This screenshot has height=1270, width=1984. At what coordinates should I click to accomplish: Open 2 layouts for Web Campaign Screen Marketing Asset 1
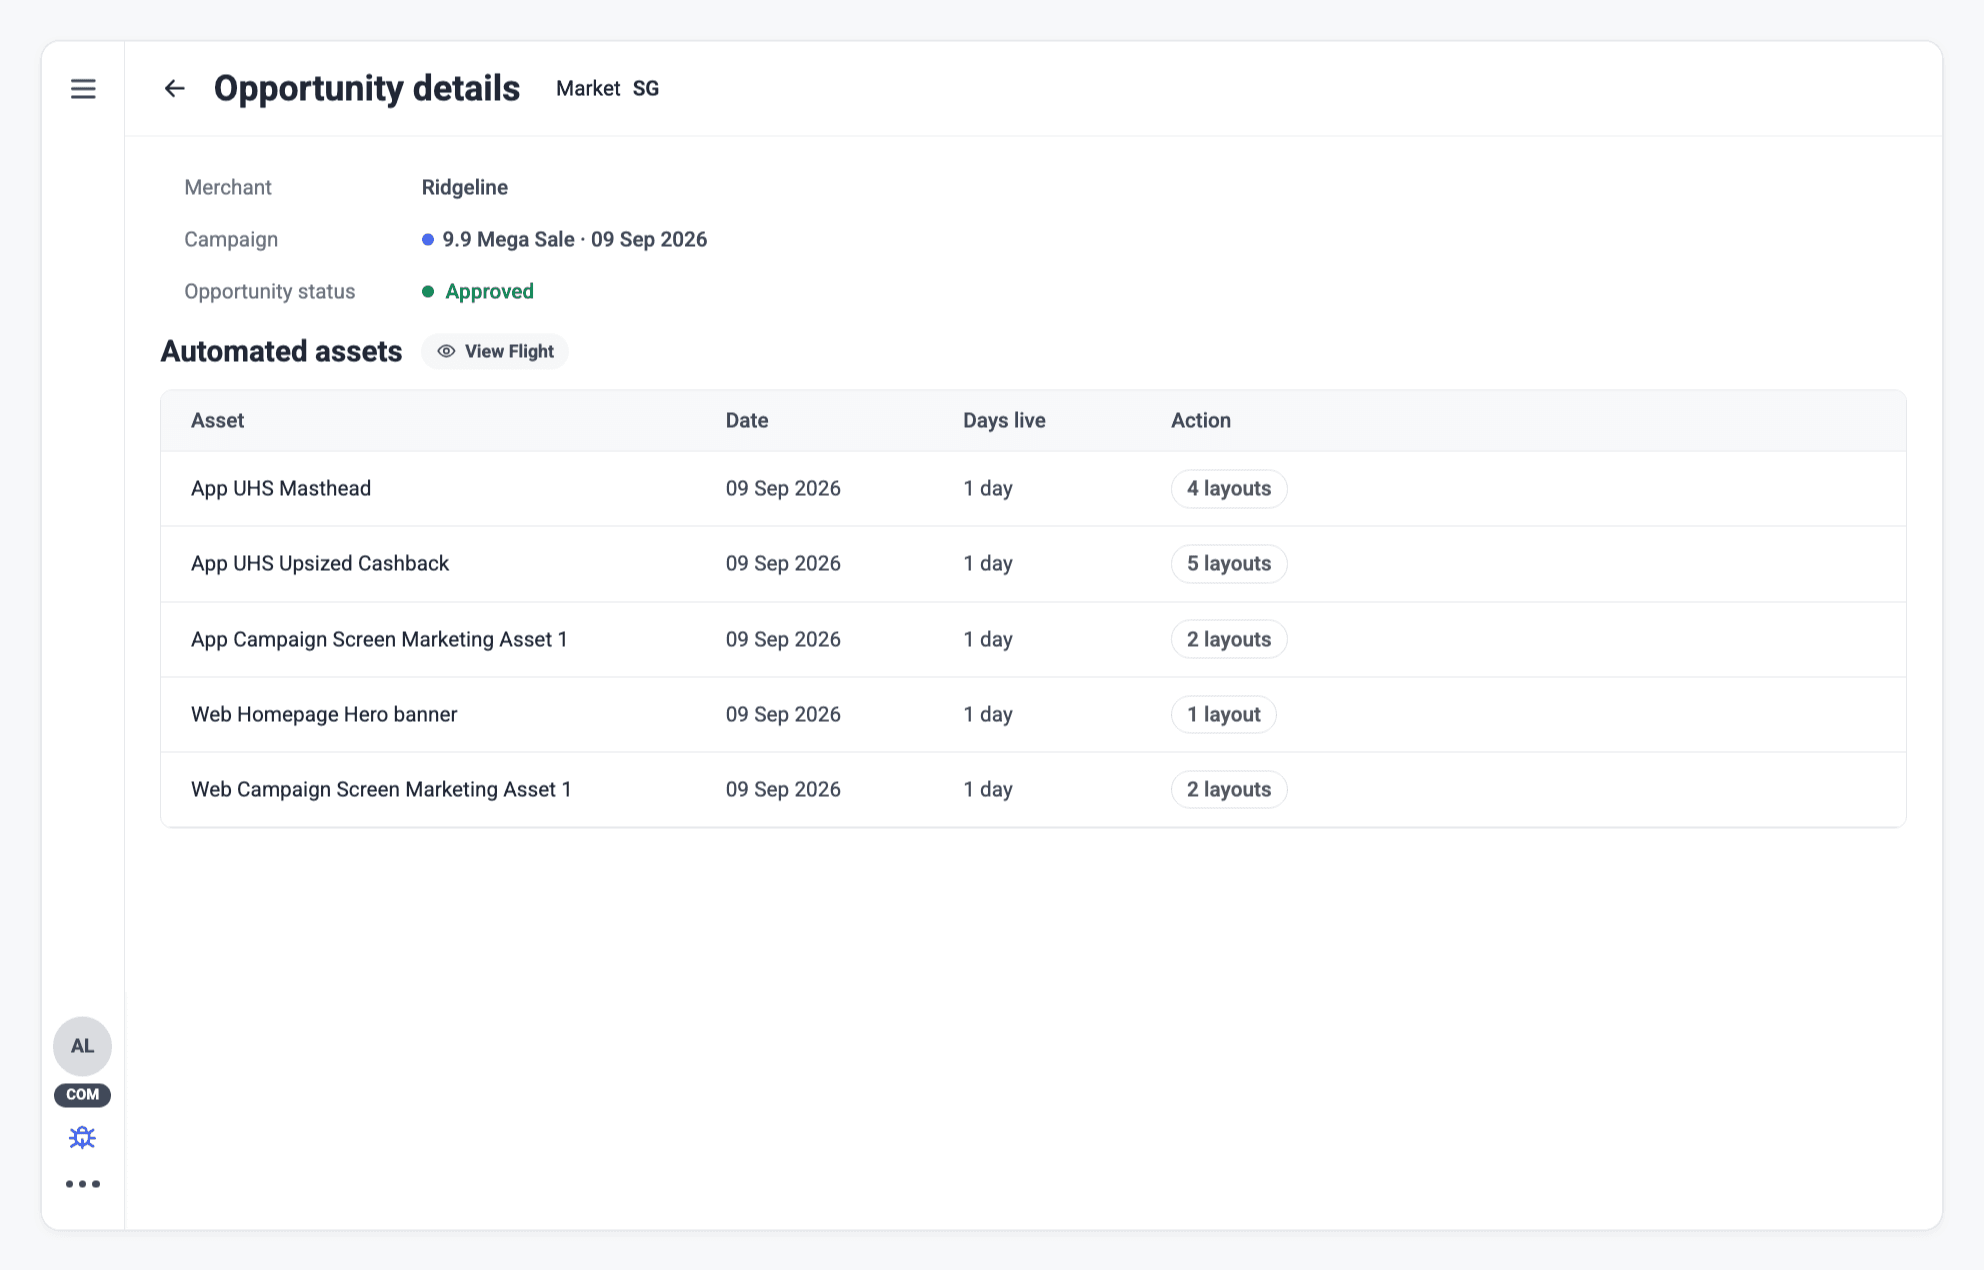point(1229,790)
